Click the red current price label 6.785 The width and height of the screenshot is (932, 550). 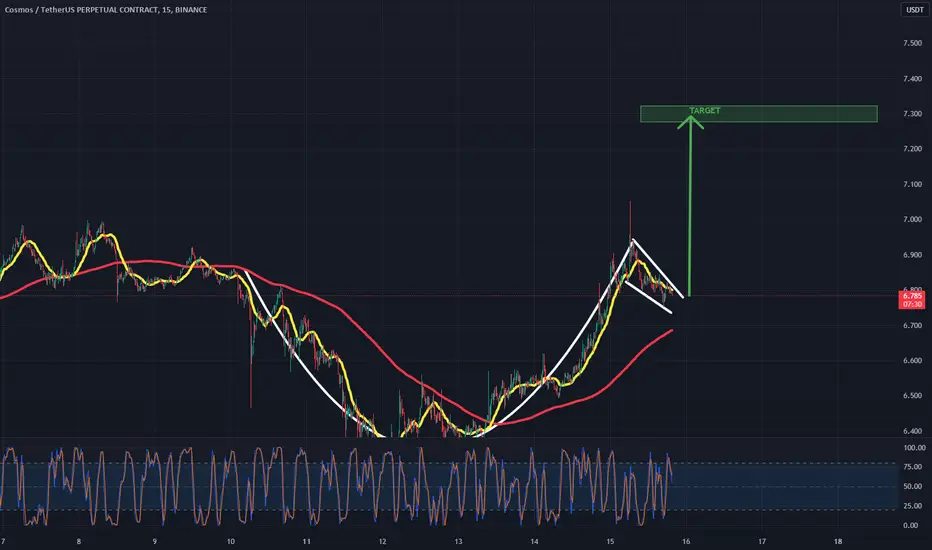[x=912, y=296]
